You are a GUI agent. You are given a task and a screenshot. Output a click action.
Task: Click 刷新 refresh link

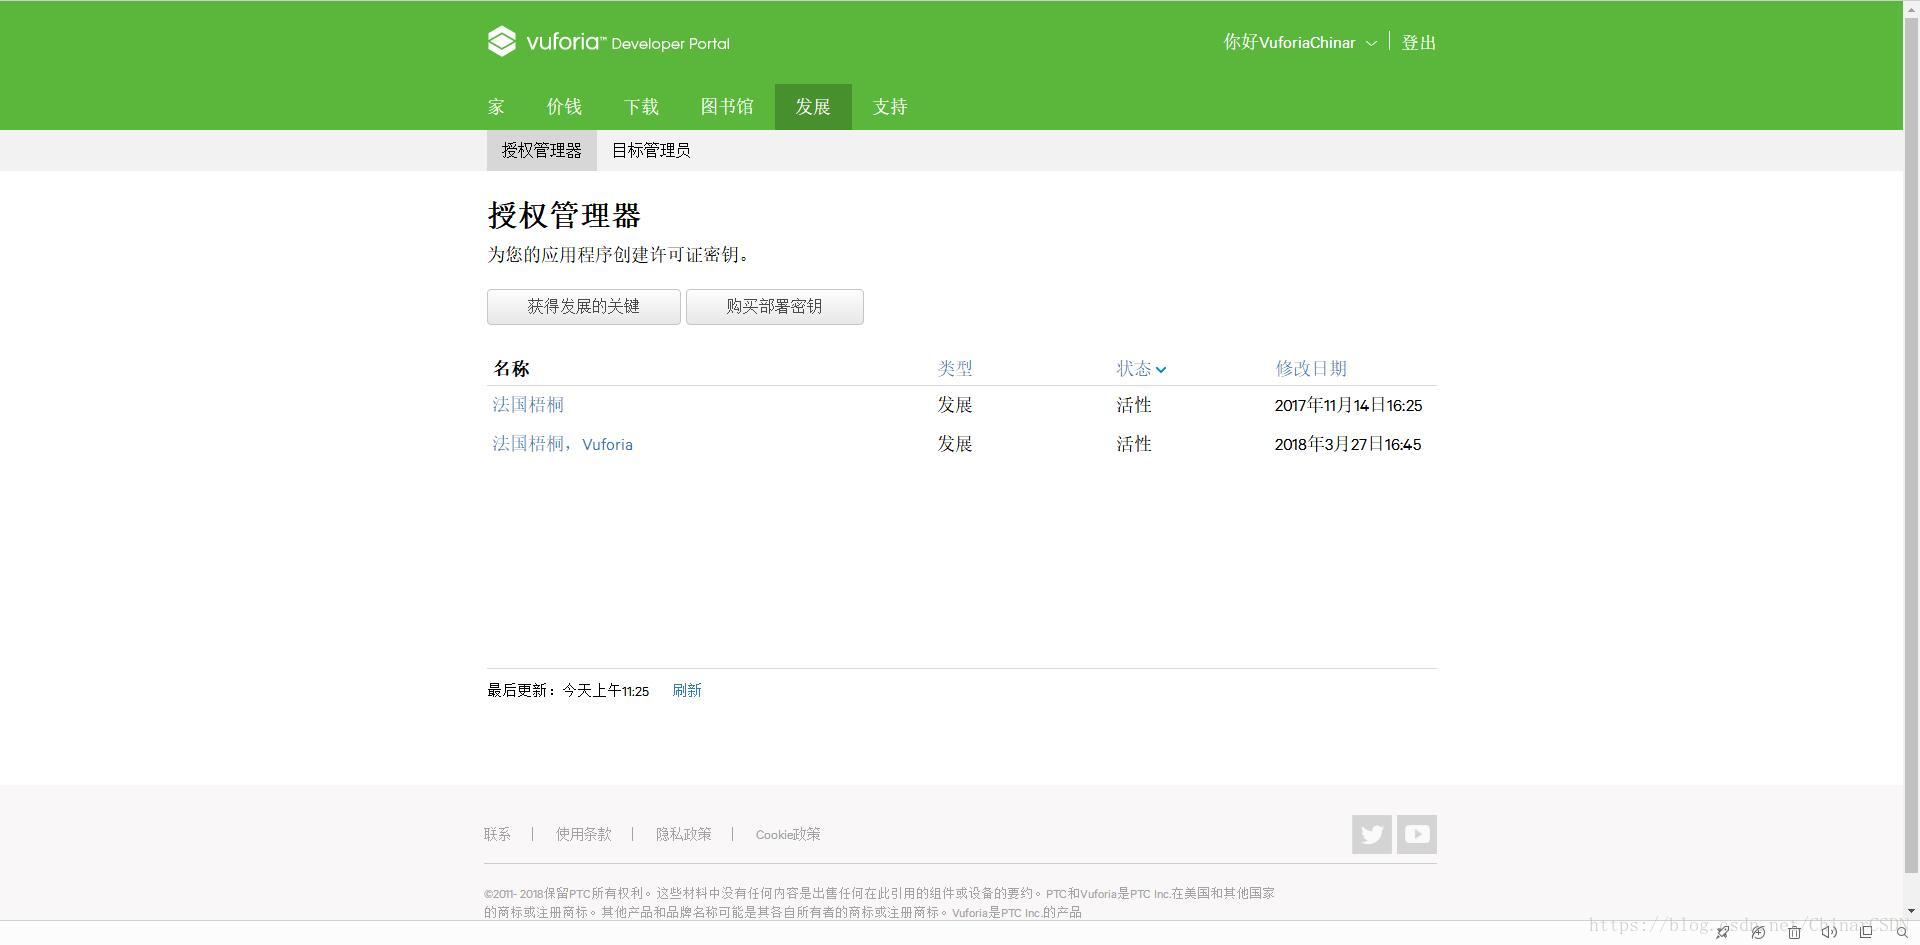pyautogui.click(x=687, y=690)
